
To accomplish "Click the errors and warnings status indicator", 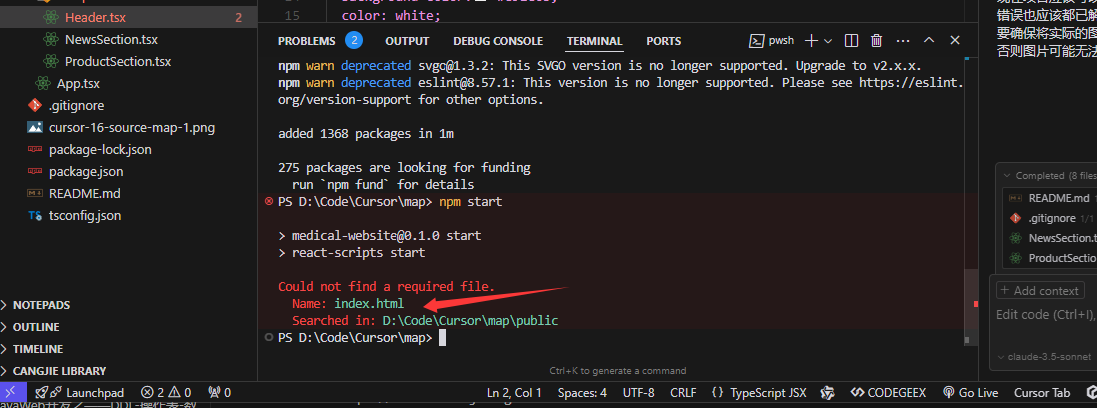I will (x=166, y=393).
